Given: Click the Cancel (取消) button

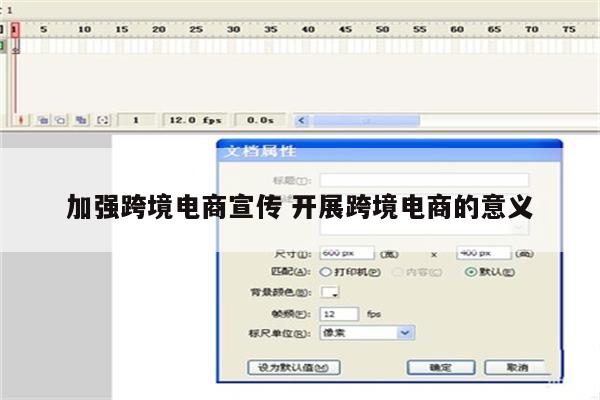Looking at the screenshot, I should click(517, 367).
